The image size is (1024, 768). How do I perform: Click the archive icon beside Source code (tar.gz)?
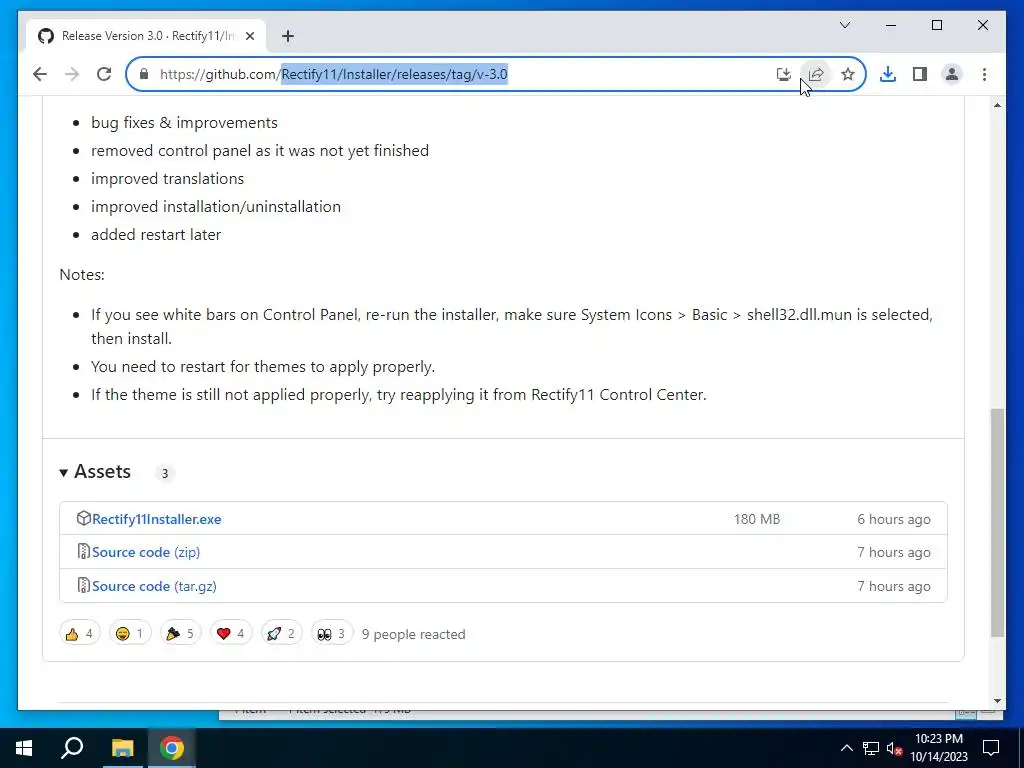coord(84,585)
